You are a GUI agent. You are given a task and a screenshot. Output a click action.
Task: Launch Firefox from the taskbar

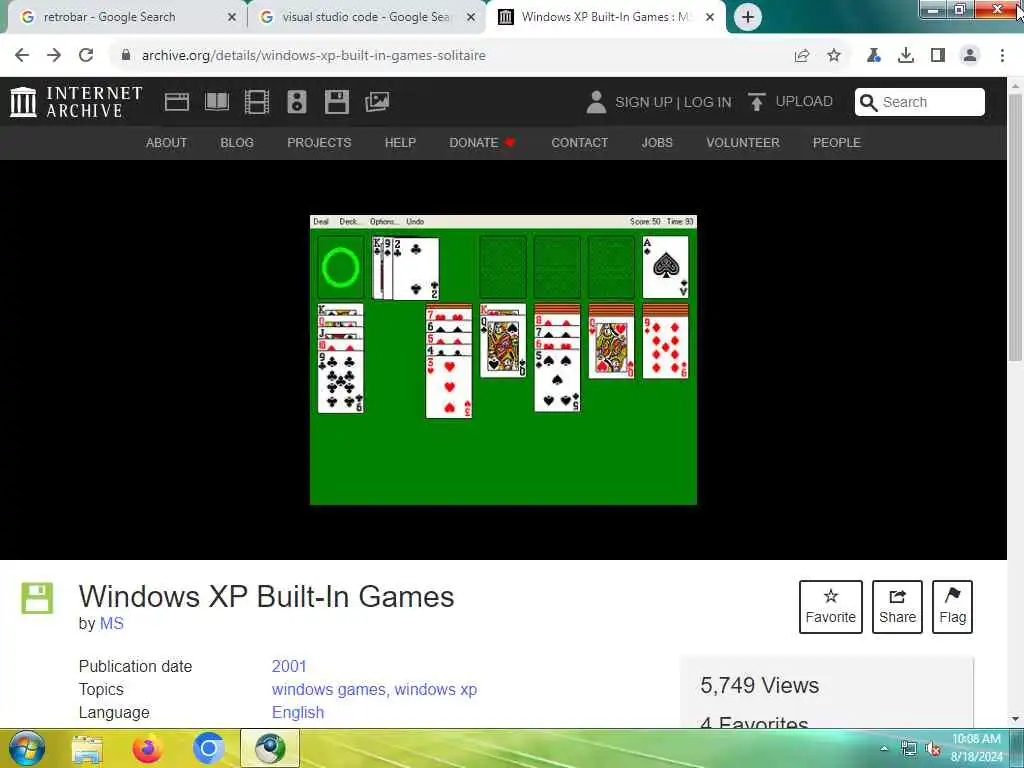pos(148,749)
